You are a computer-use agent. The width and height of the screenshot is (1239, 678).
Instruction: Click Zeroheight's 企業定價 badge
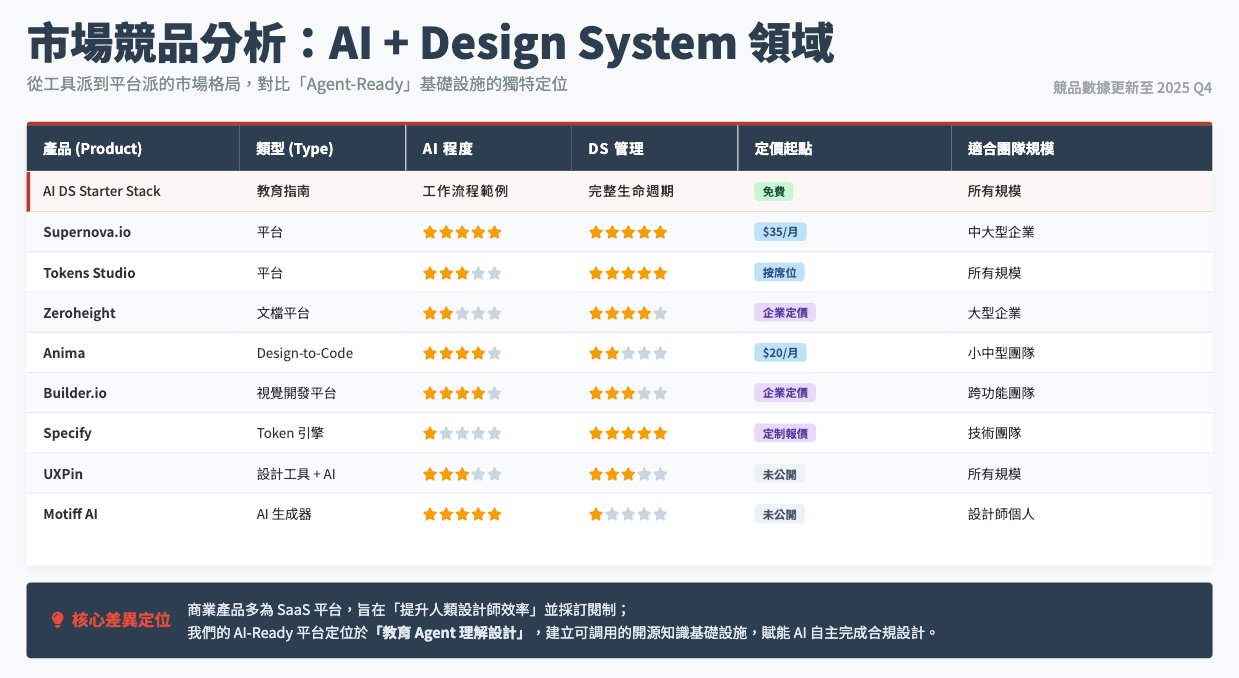(785, 313)
